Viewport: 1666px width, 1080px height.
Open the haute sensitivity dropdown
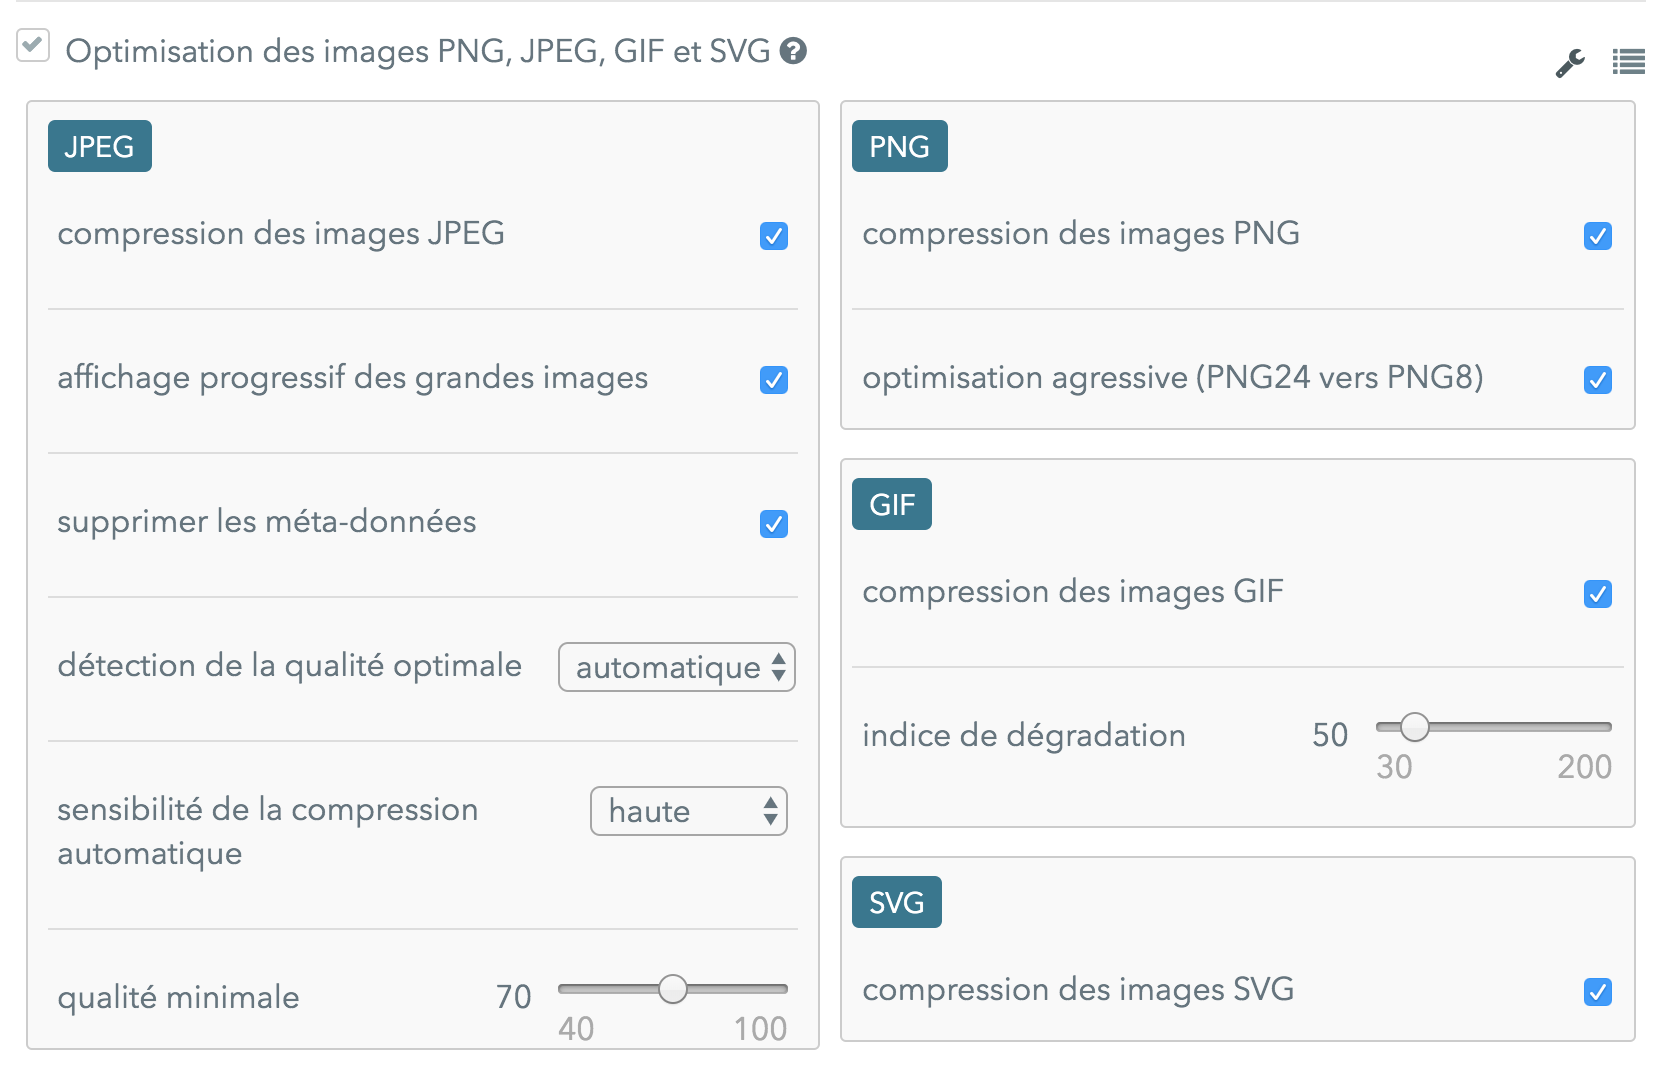coord(689,811)
